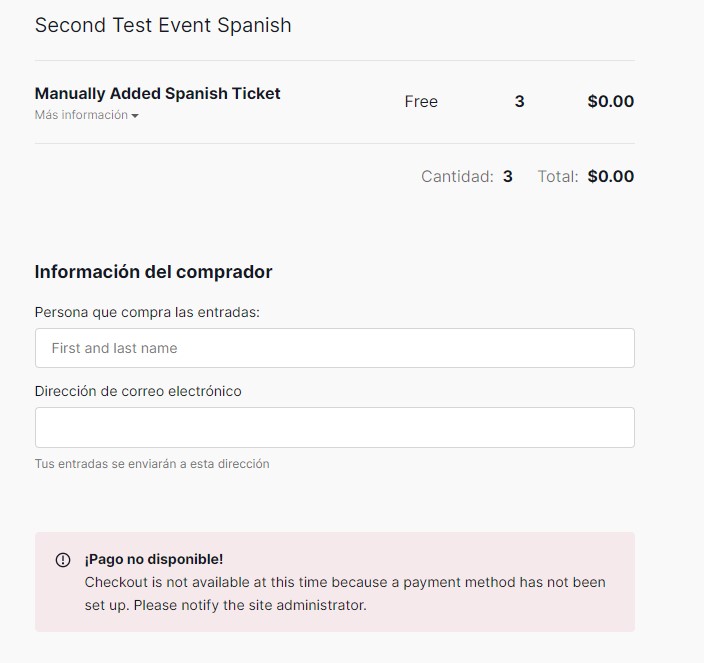Click the Free price label

[421, 101]
